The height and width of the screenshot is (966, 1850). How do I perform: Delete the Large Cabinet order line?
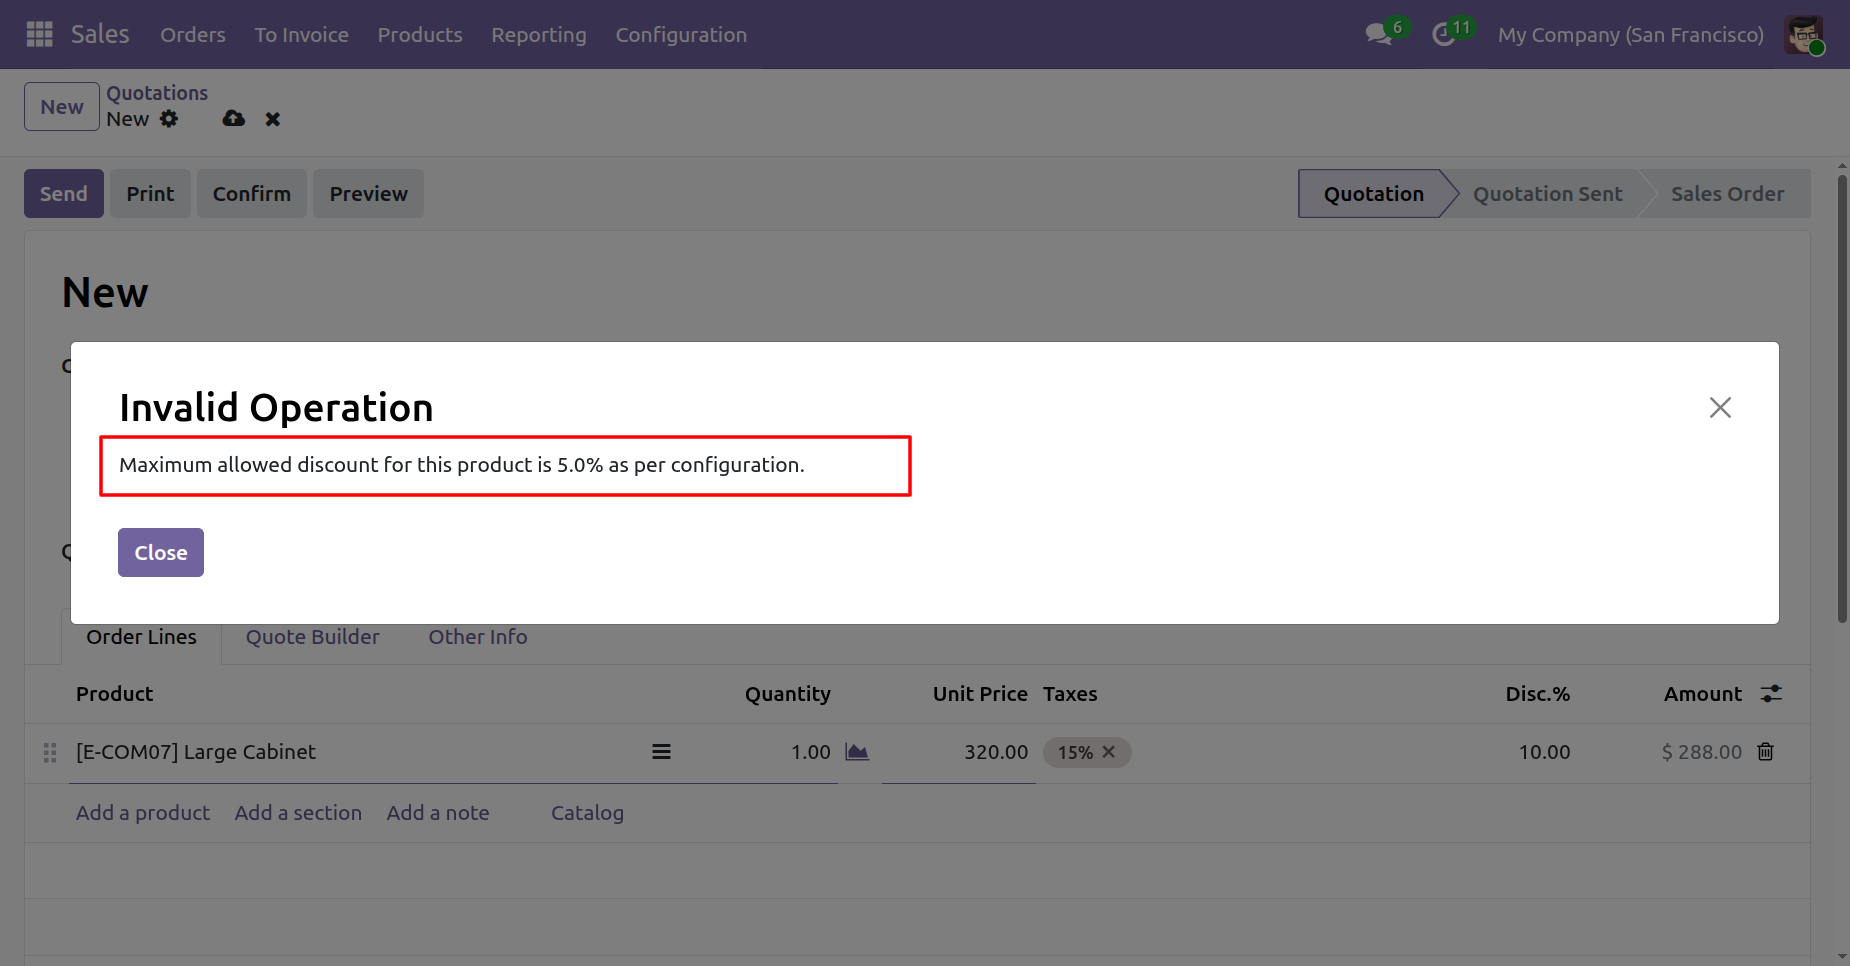(x=1766, y=752)
